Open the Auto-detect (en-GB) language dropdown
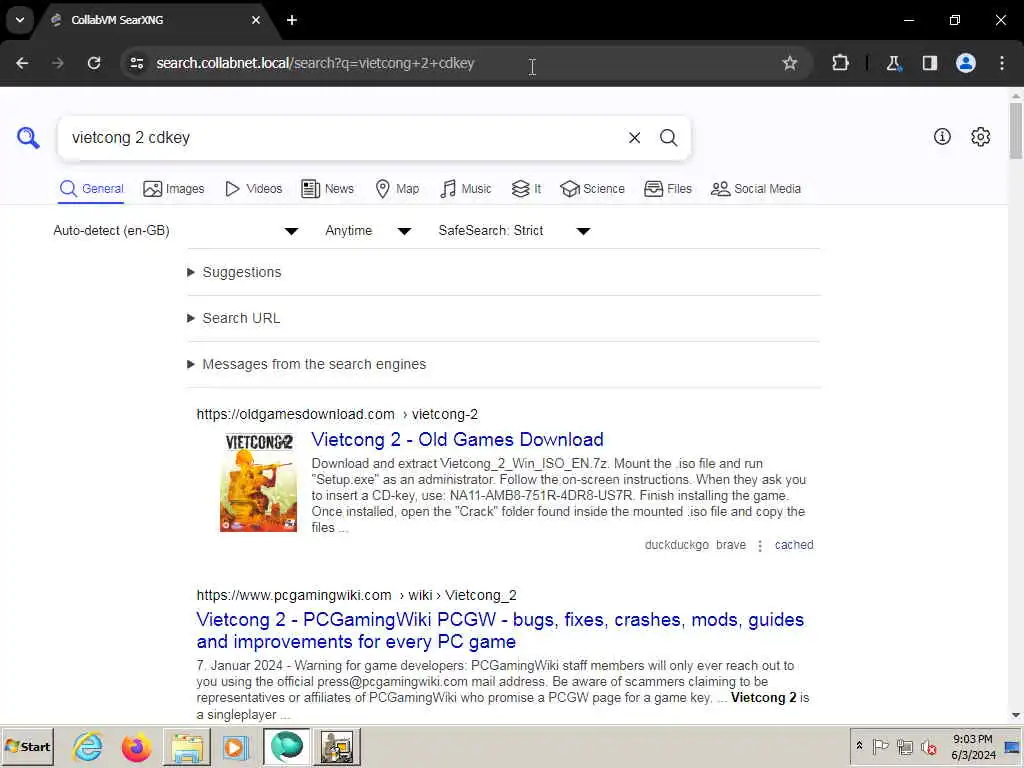1024x768 pixels. [176, 231]
